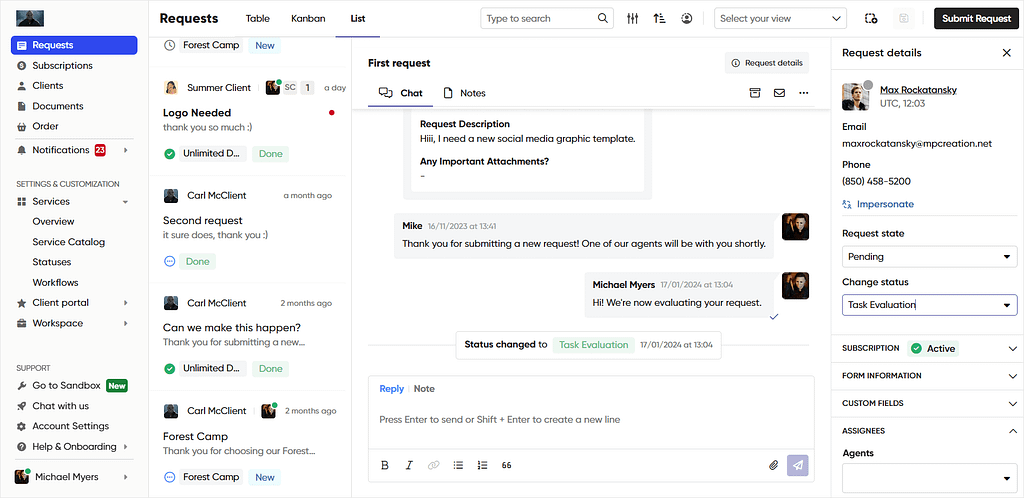Click the archive request icon
This screenshot has width=1024, height=498.
coord(754,93)
